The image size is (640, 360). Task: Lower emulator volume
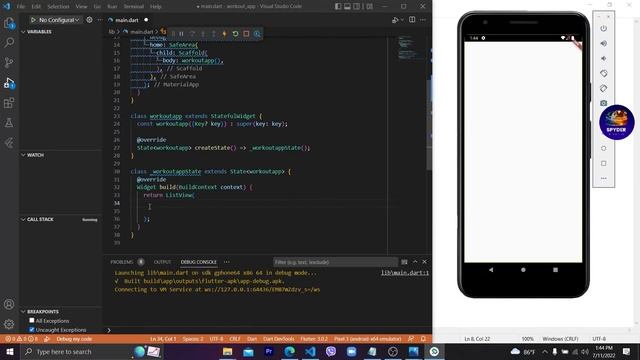point(604,58)
